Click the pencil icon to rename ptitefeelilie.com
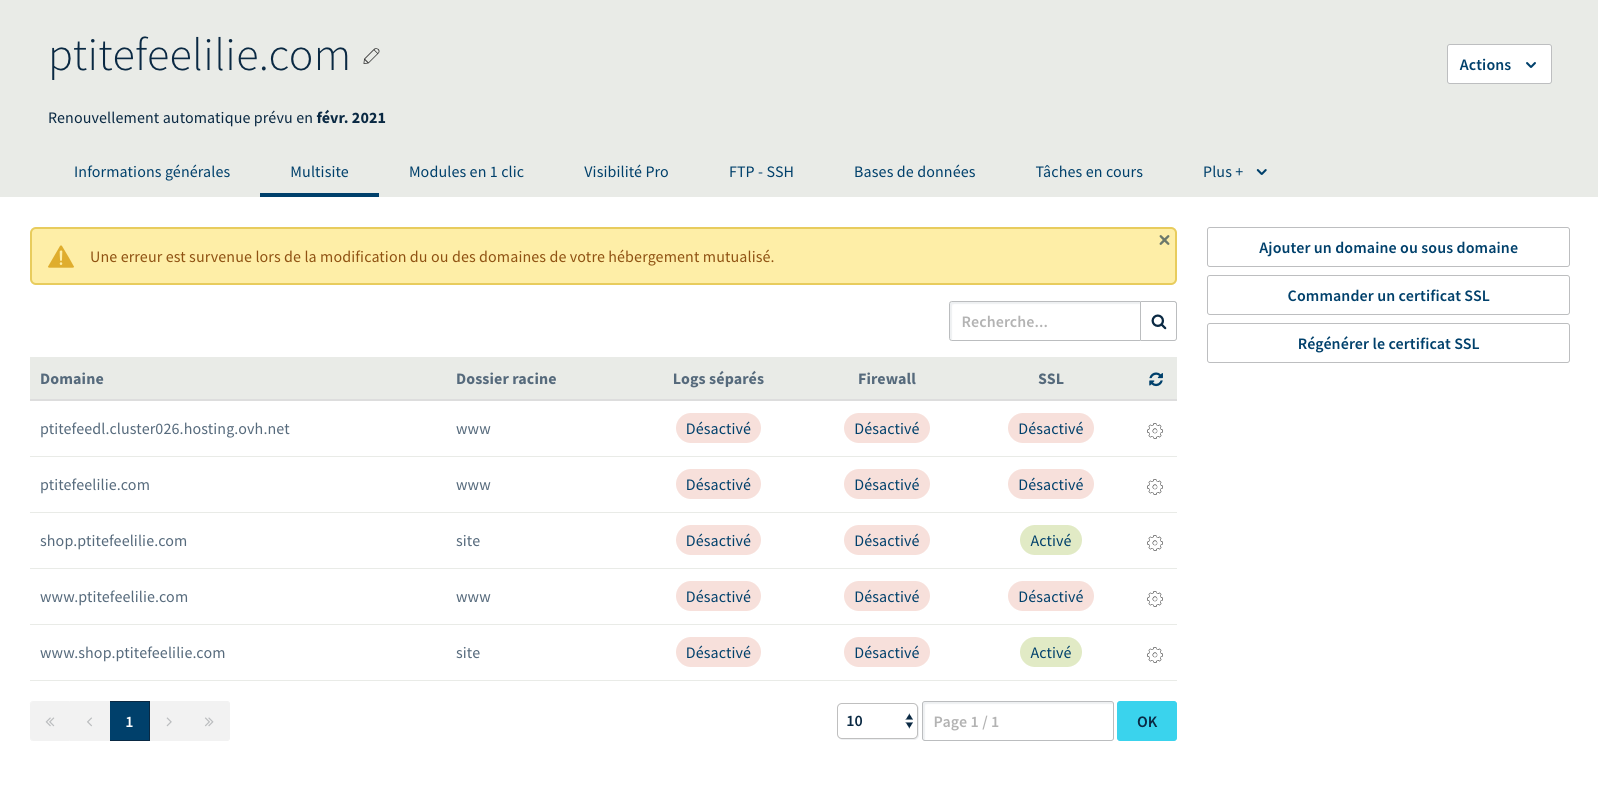 click(371, 57)
